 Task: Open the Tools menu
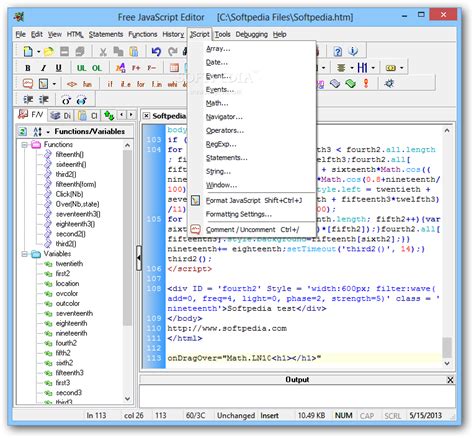[x=222, y=34]
